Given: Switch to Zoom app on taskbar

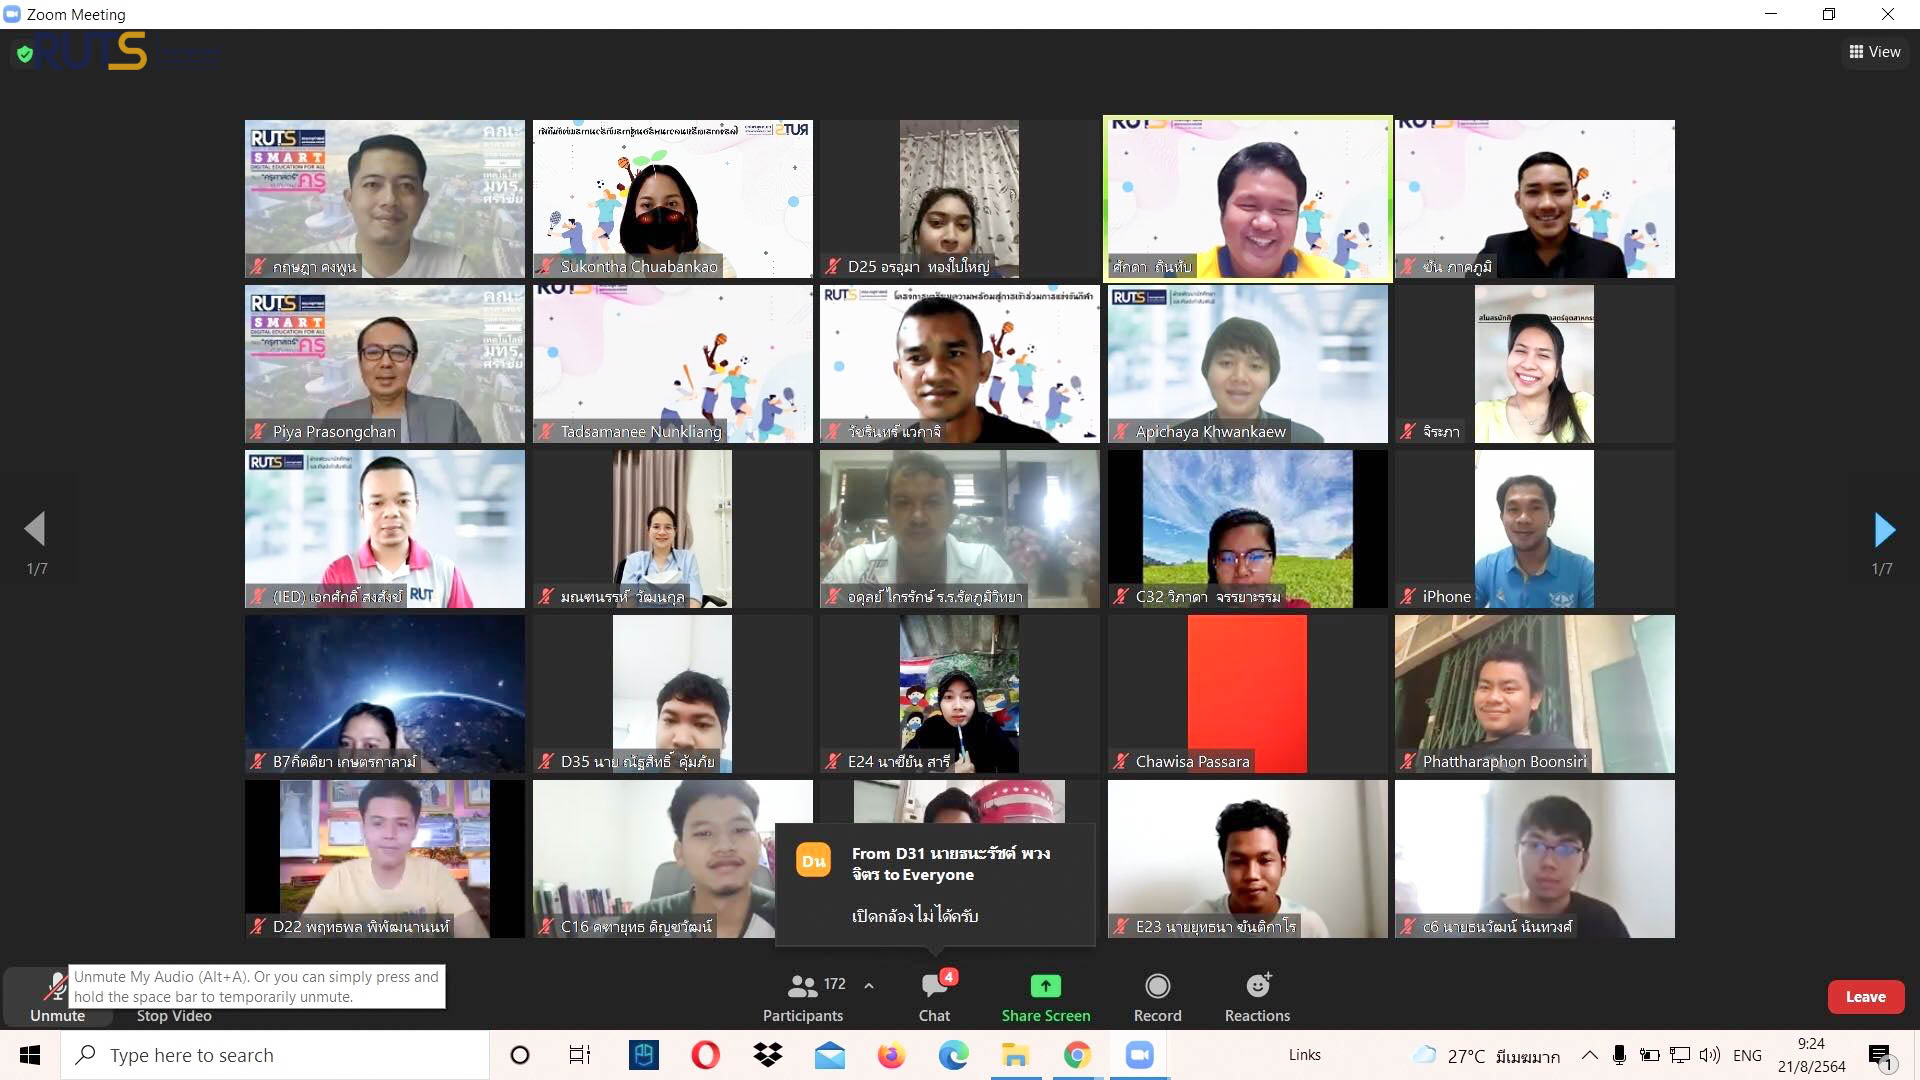Looking at the screenshot, I should pyautogui.click(x=1139, y=1055).
